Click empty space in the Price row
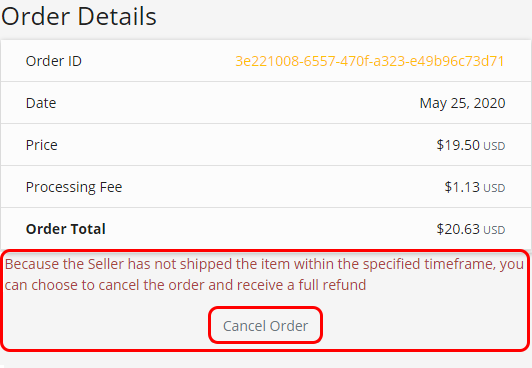The image size is (532, 368). [238, 145]
